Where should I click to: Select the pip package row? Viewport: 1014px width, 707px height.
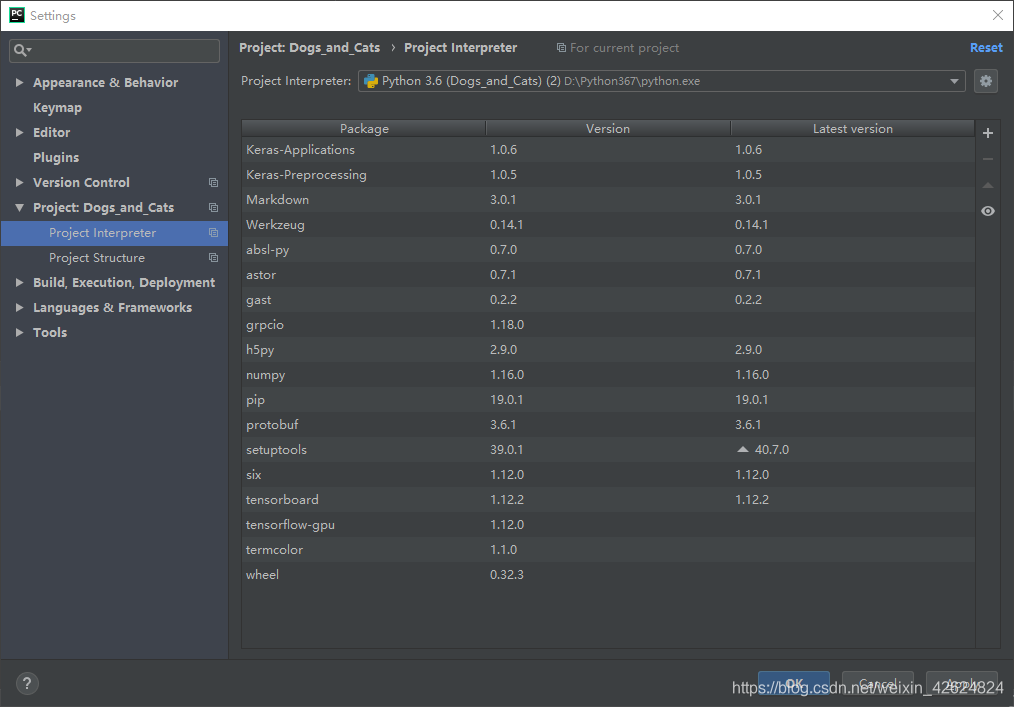608,400
